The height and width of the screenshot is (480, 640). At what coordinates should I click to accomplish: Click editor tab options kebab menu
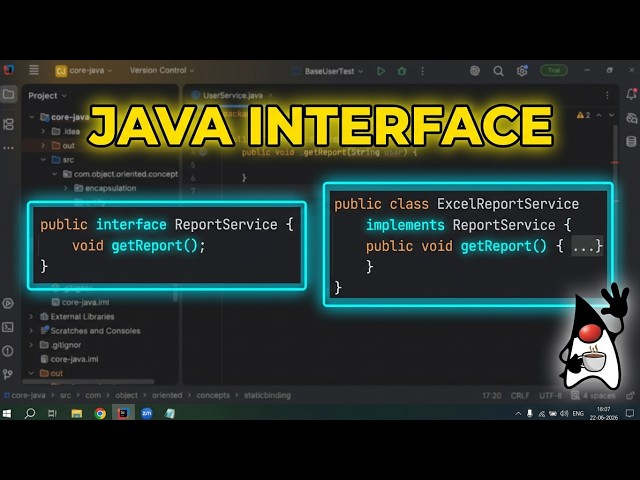607,95
